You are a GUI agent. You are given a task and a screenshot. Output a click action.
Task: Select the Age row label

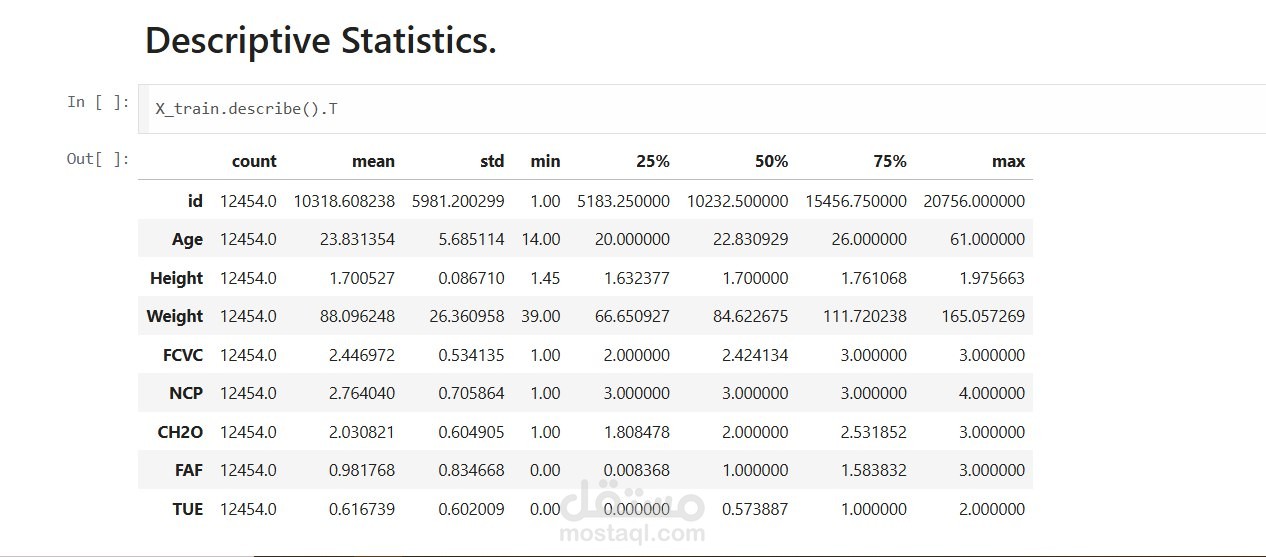coord(187,240)
